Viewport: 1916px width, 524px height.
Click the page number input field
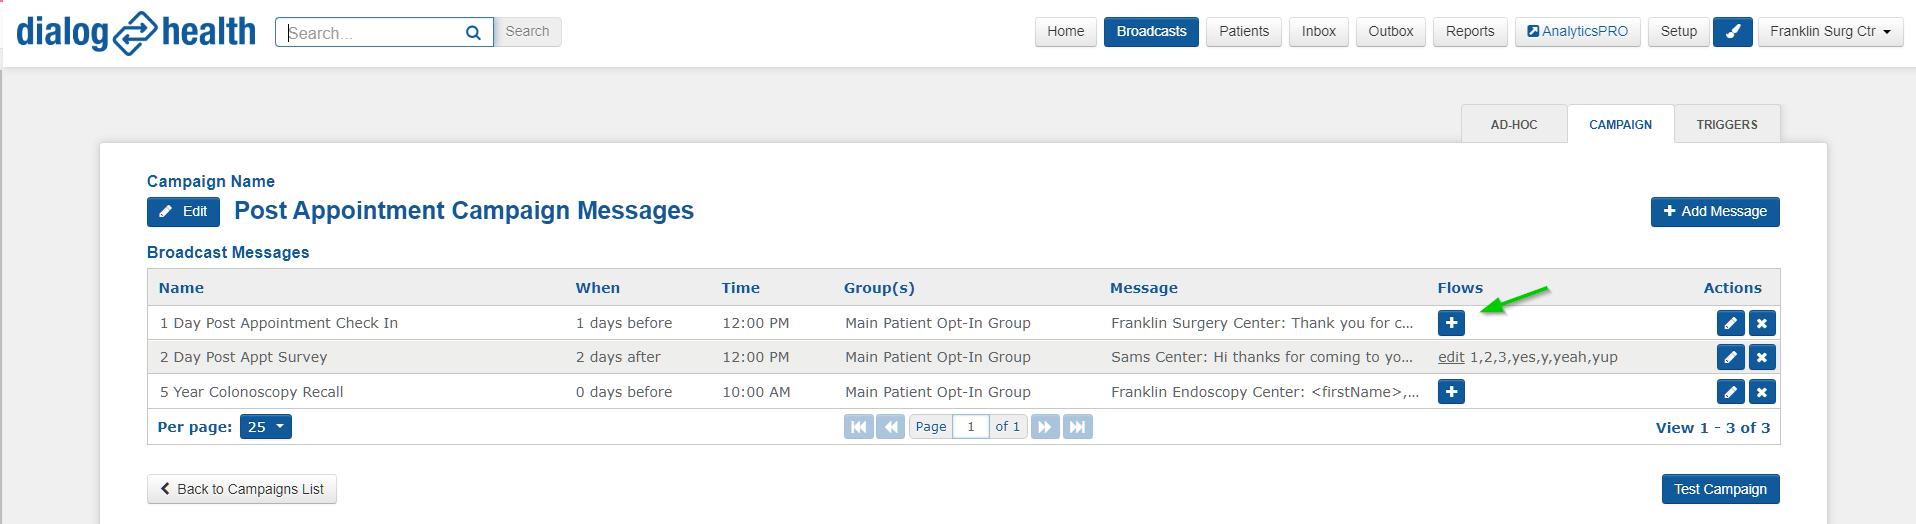[971, 427]
